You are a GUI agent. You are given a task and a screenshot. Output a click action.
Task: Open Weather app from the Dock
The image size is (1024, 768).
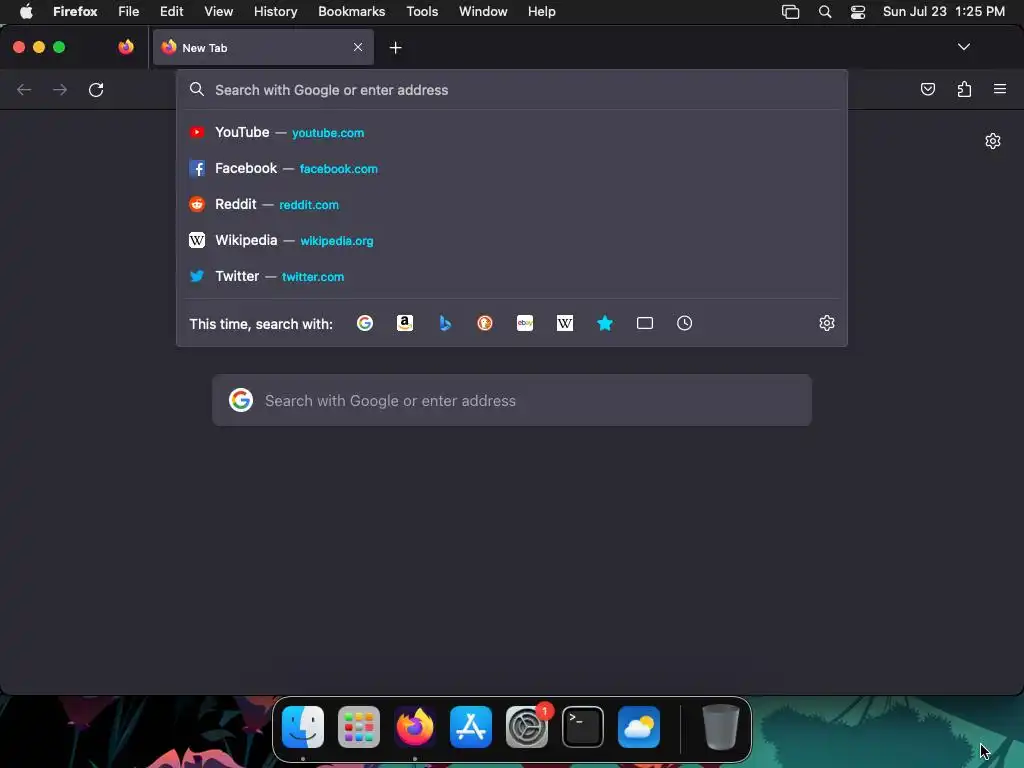click(639, 727)
